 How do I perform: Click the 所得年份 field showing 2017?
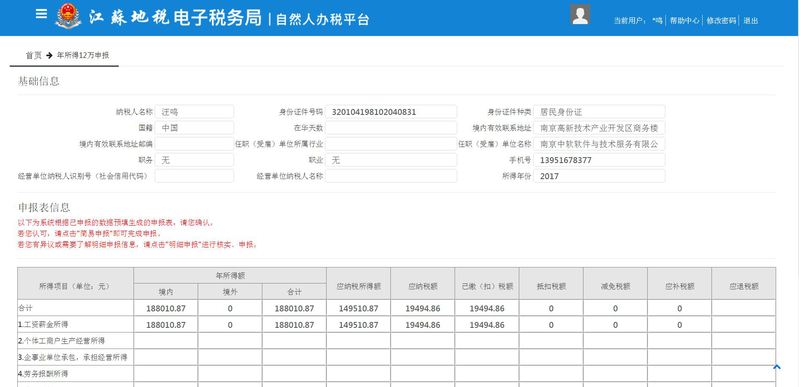point(599,176)
